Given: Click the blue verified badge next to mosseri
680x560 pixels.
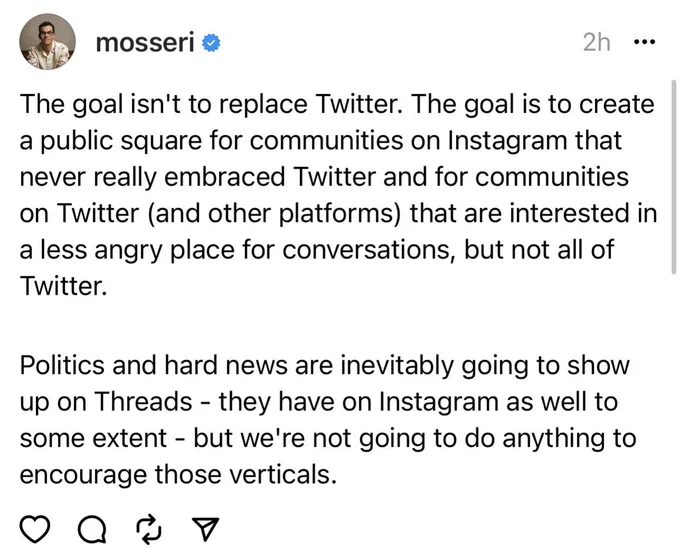Looking at the screenshot, I should (211, 43).
